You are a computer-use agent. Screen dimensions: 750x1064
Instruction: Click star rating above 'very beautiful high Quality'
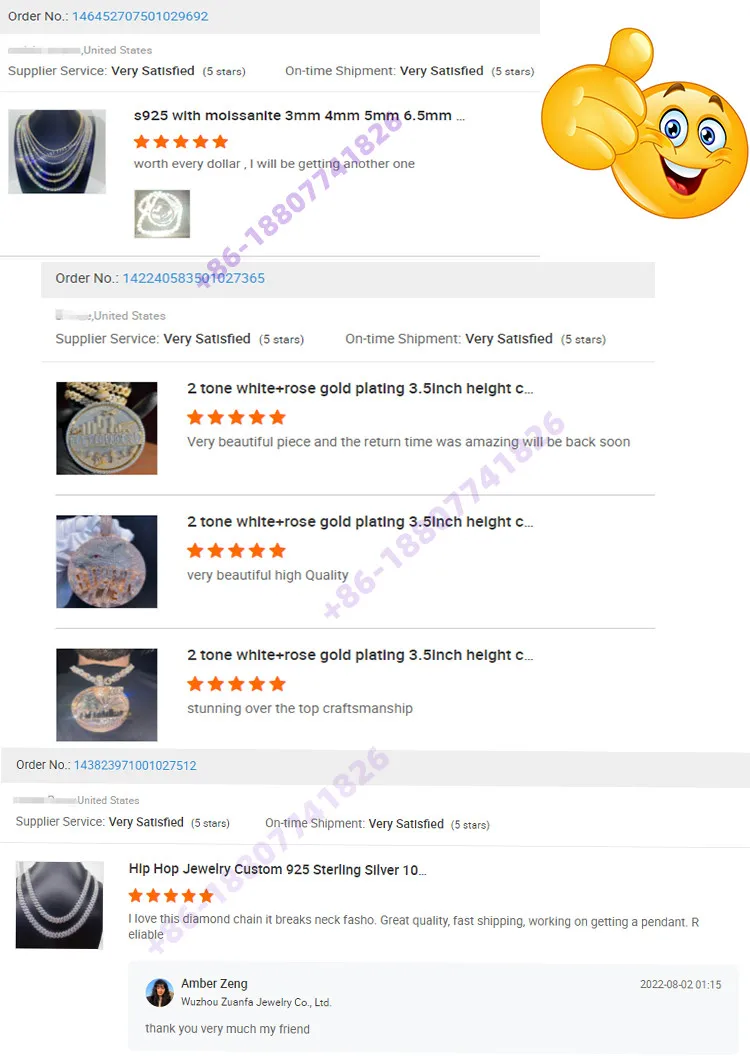[236, 550]
